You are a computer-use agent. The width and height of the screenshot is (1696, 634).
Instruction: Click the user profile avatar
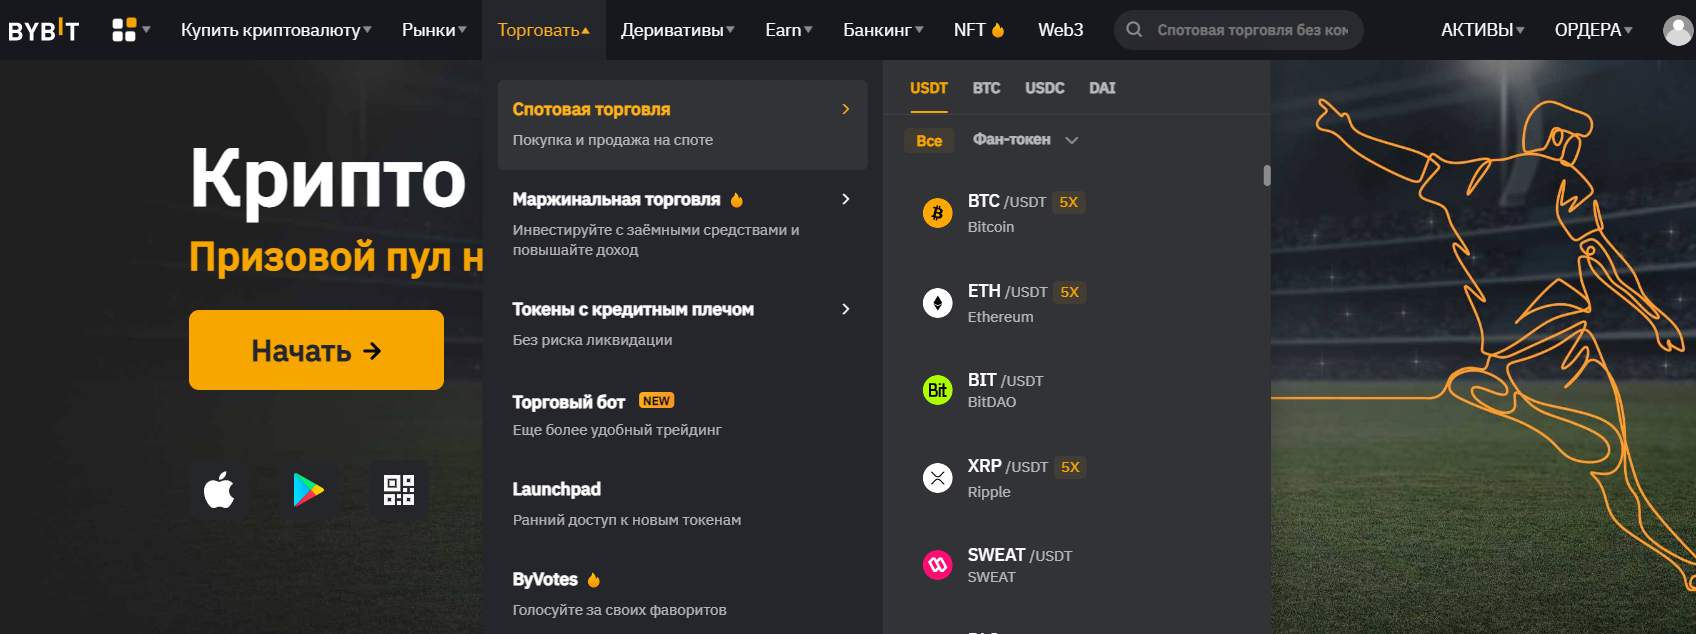(1677, 30)
